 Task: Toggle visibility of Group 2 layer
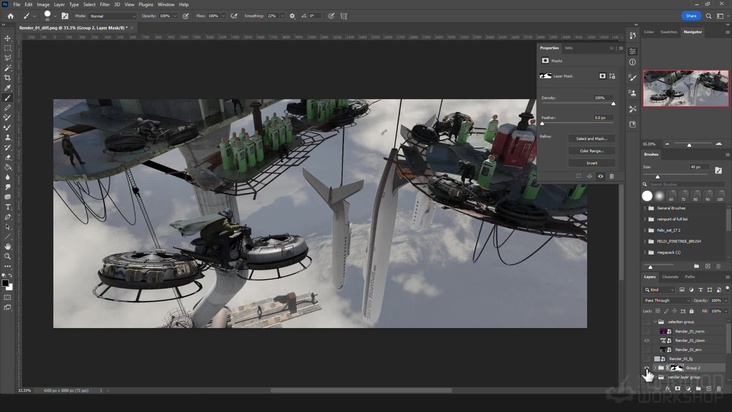click(x=647, y=368)
